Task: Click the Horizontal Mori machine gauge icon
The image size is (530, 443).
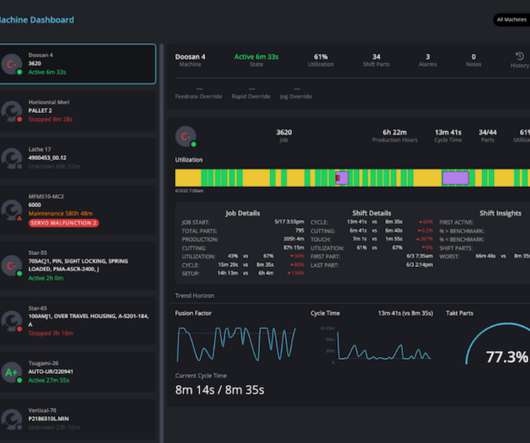Action: pyautogui.click(x=12, y=111)
